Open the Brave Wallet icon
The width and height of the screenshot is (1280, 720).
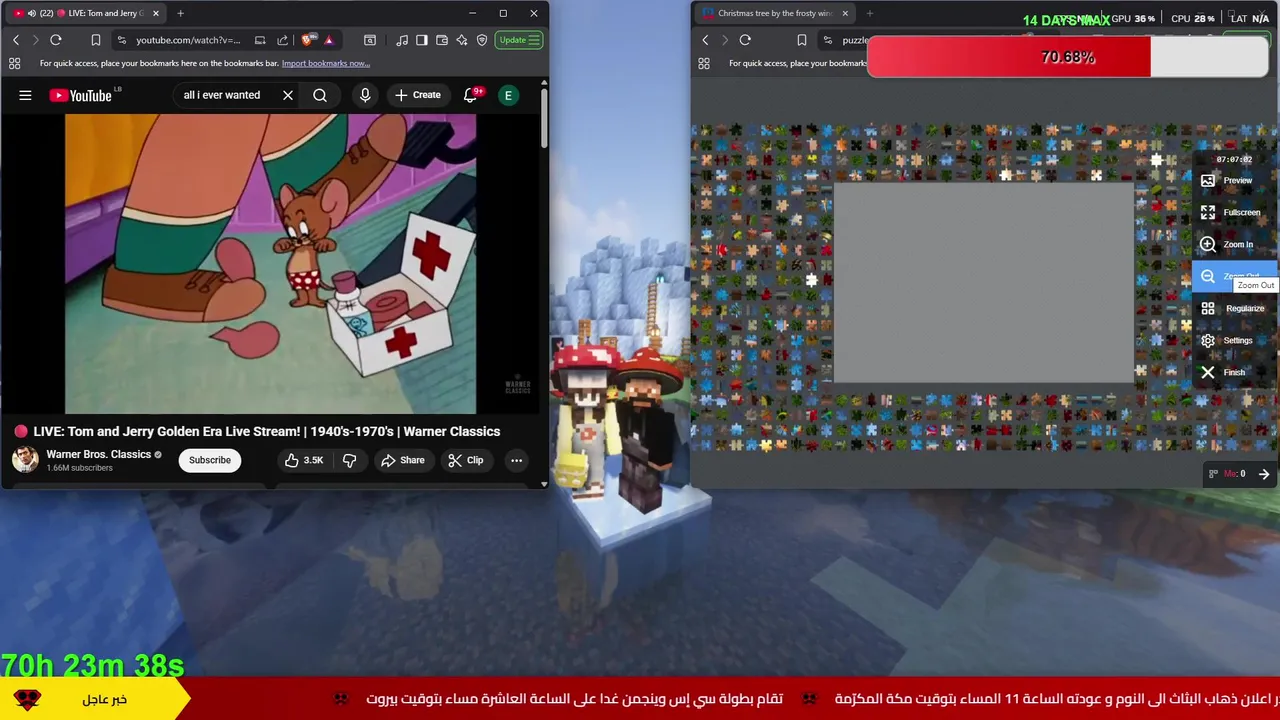click(x=442, y=40)
